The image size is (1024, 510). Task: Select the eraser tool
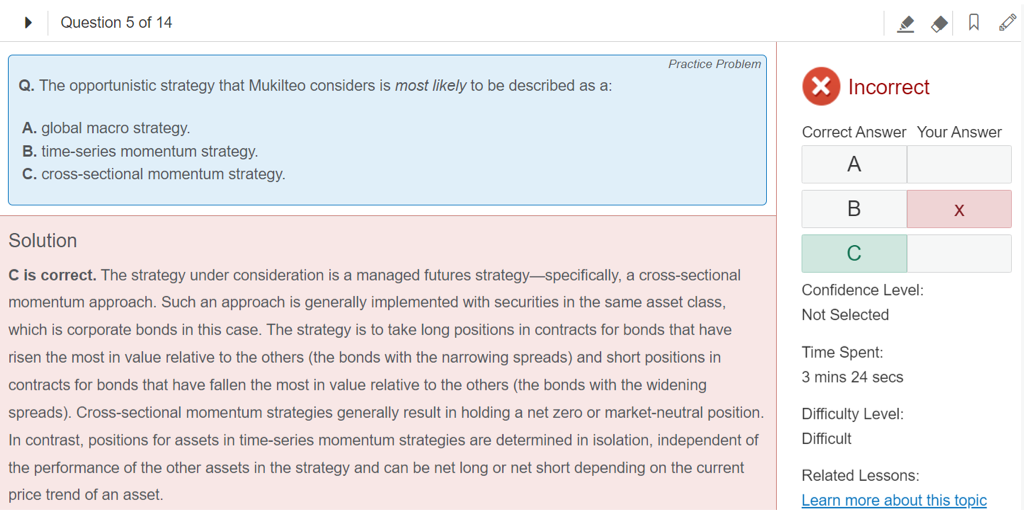[939, 23]
